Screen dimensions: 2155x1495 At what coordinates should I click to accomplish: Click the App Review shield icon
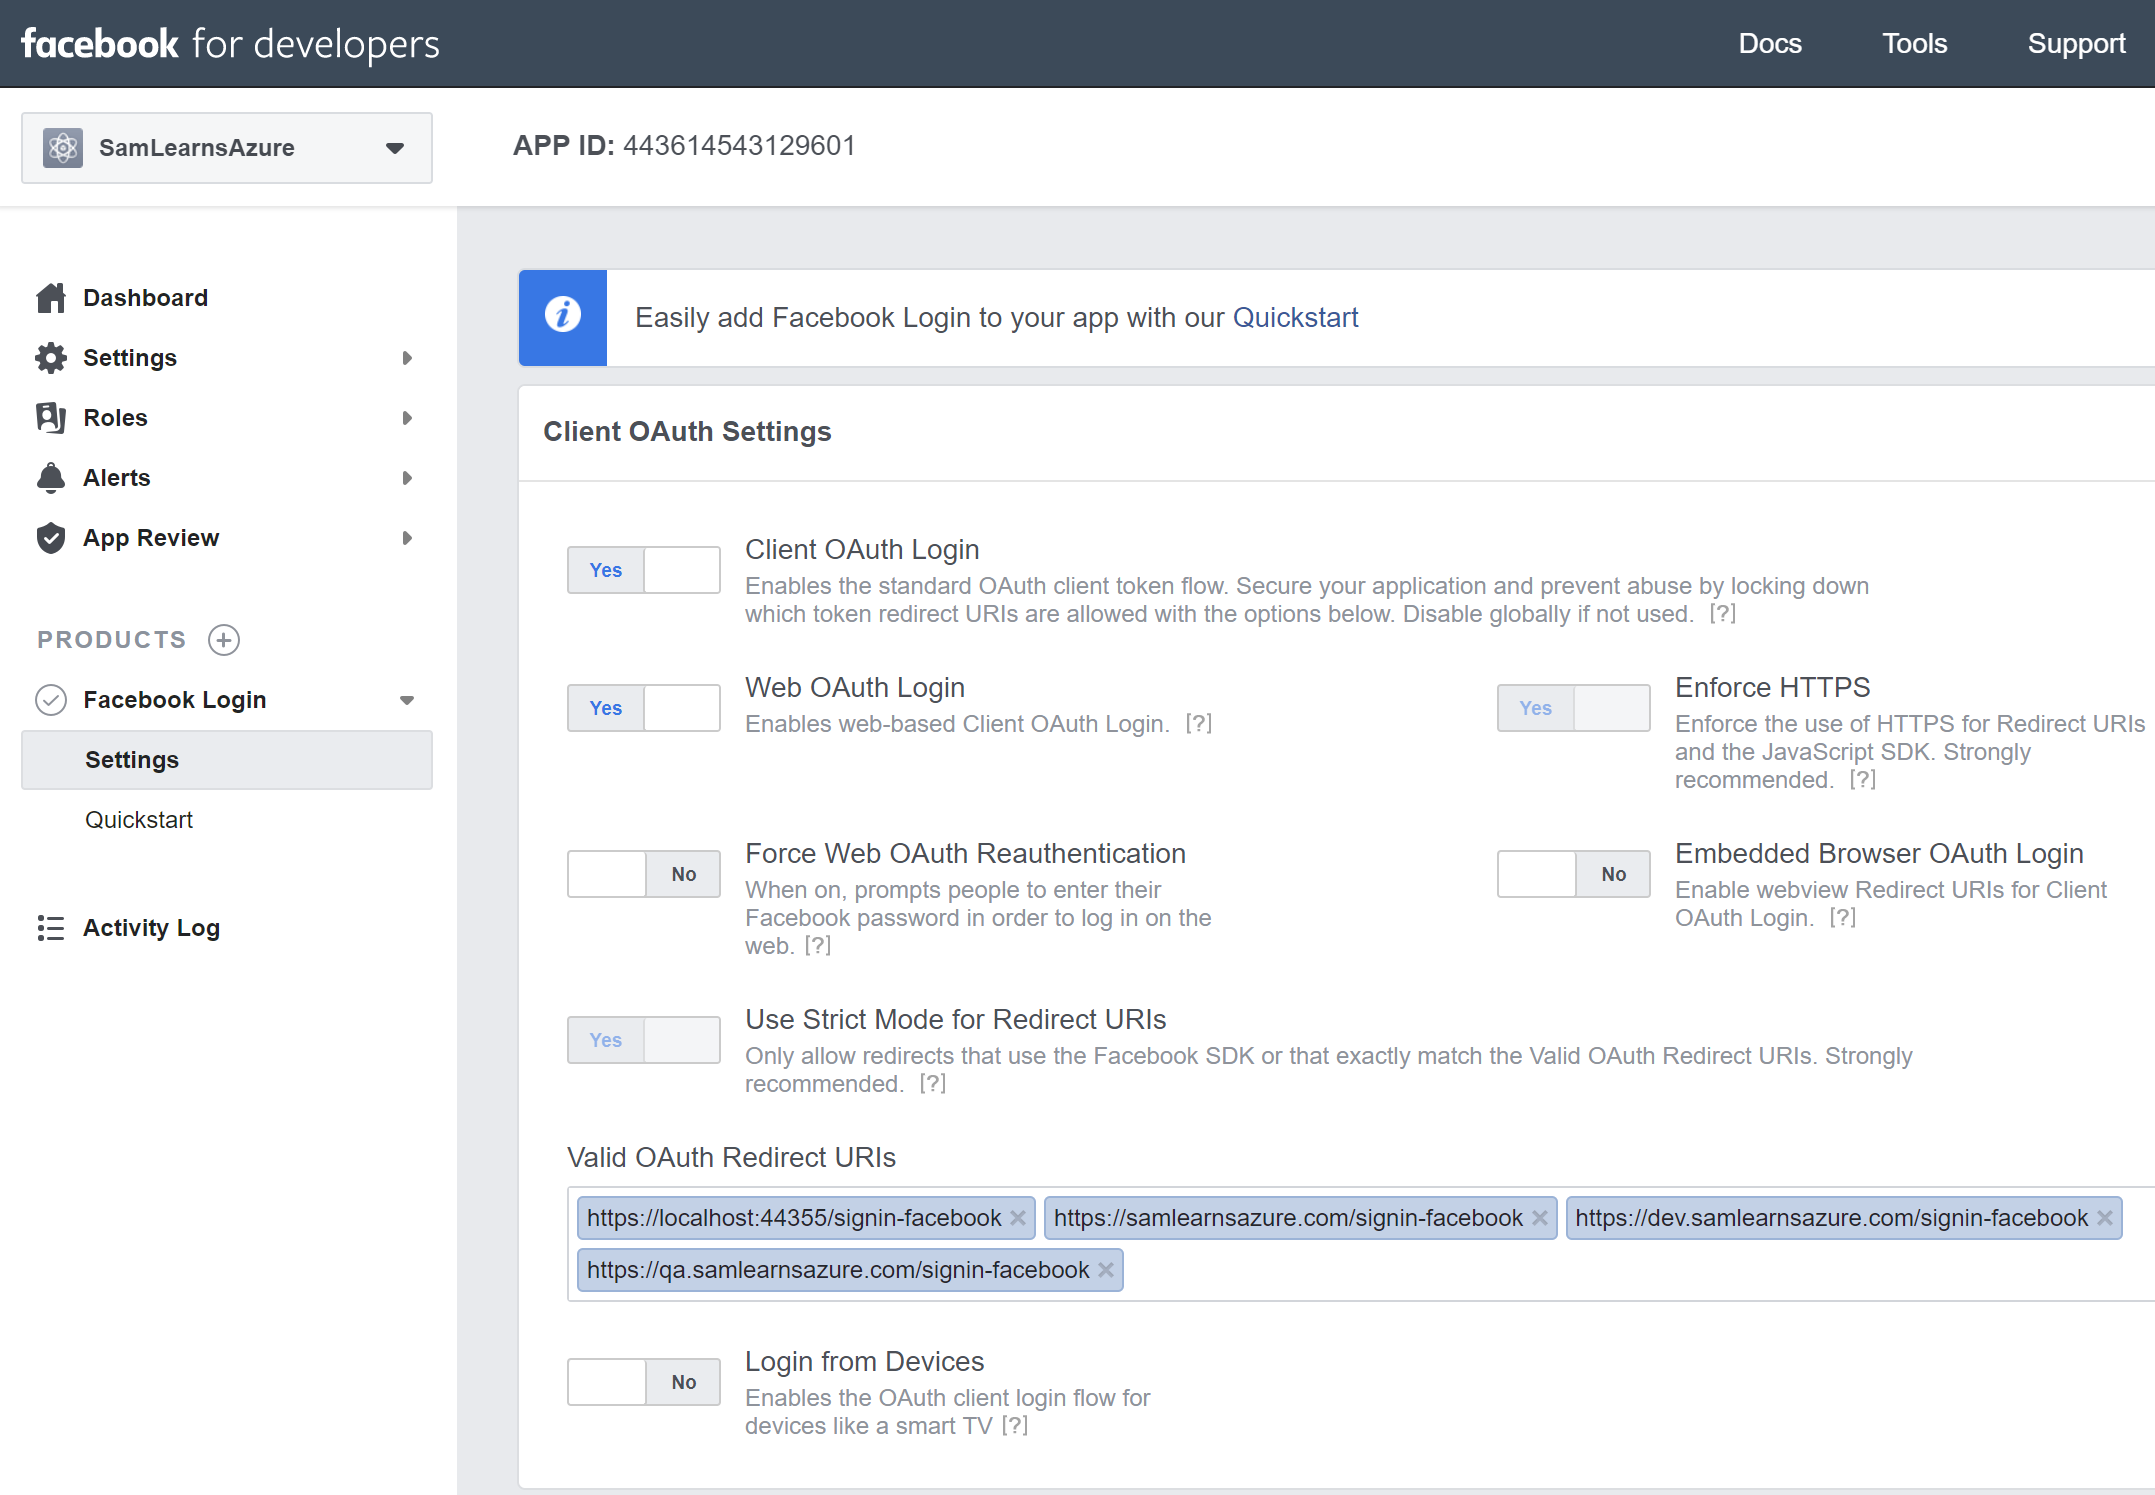(50, 538)
